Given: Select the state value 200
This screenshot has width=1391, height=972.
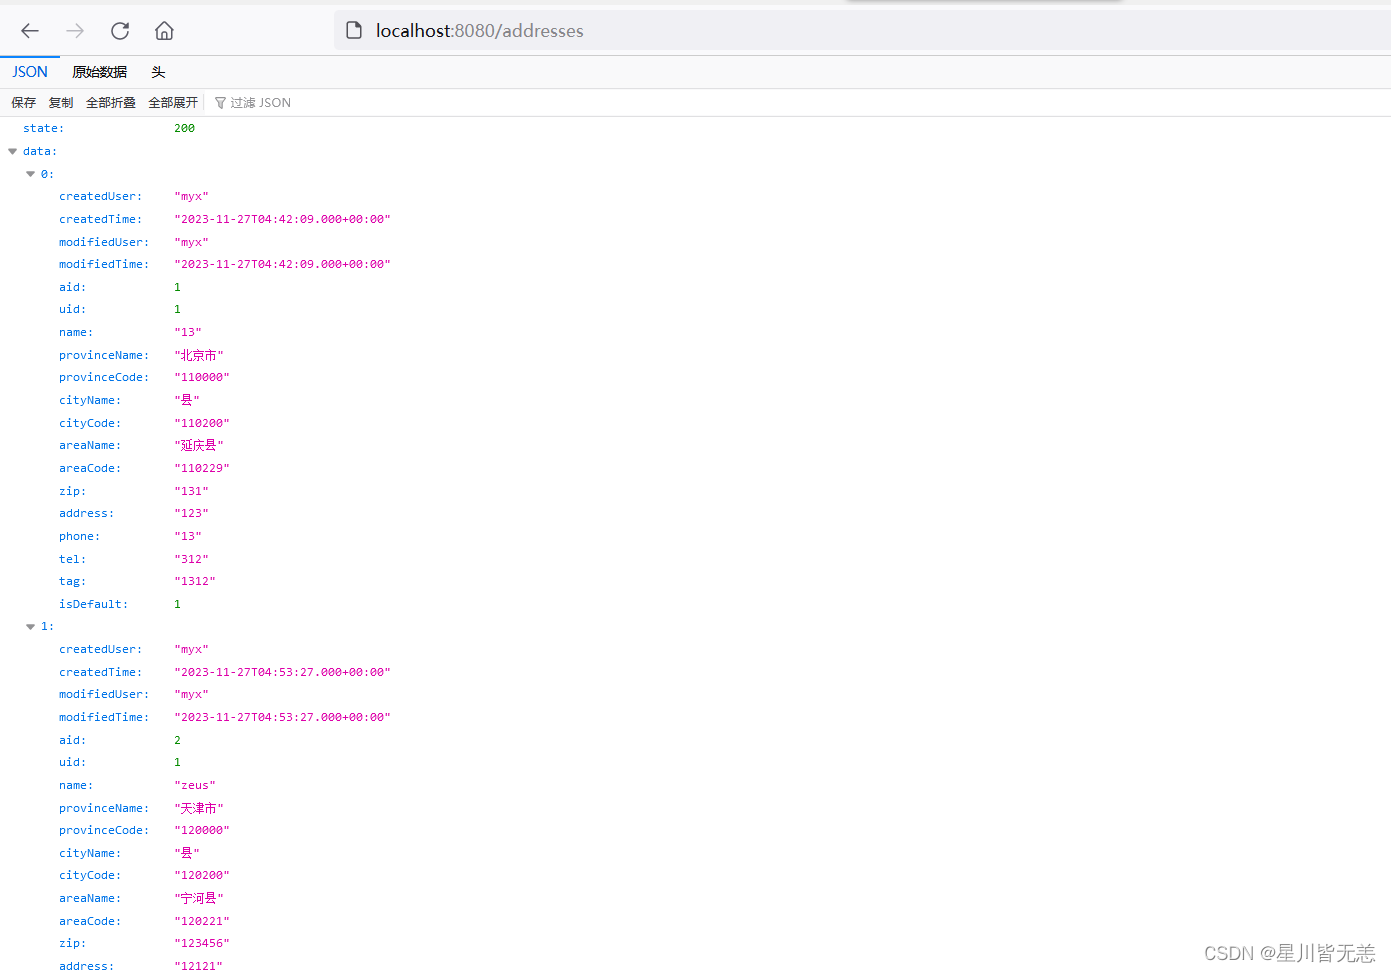Looking at the screenshot, I should (x=185, y=129).
